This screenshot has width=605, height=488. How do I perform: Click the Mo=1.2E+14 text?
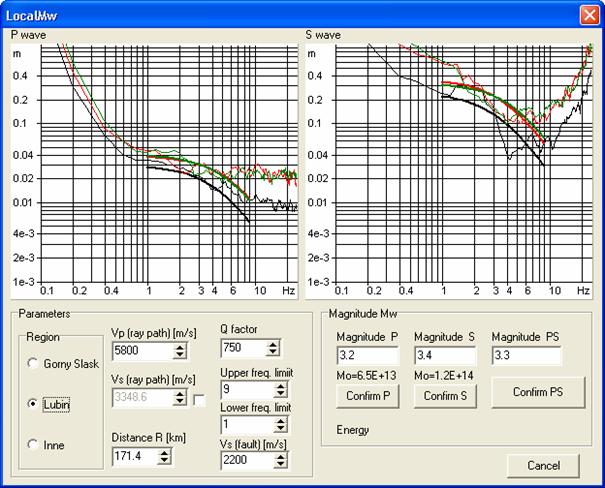(444, 376)
